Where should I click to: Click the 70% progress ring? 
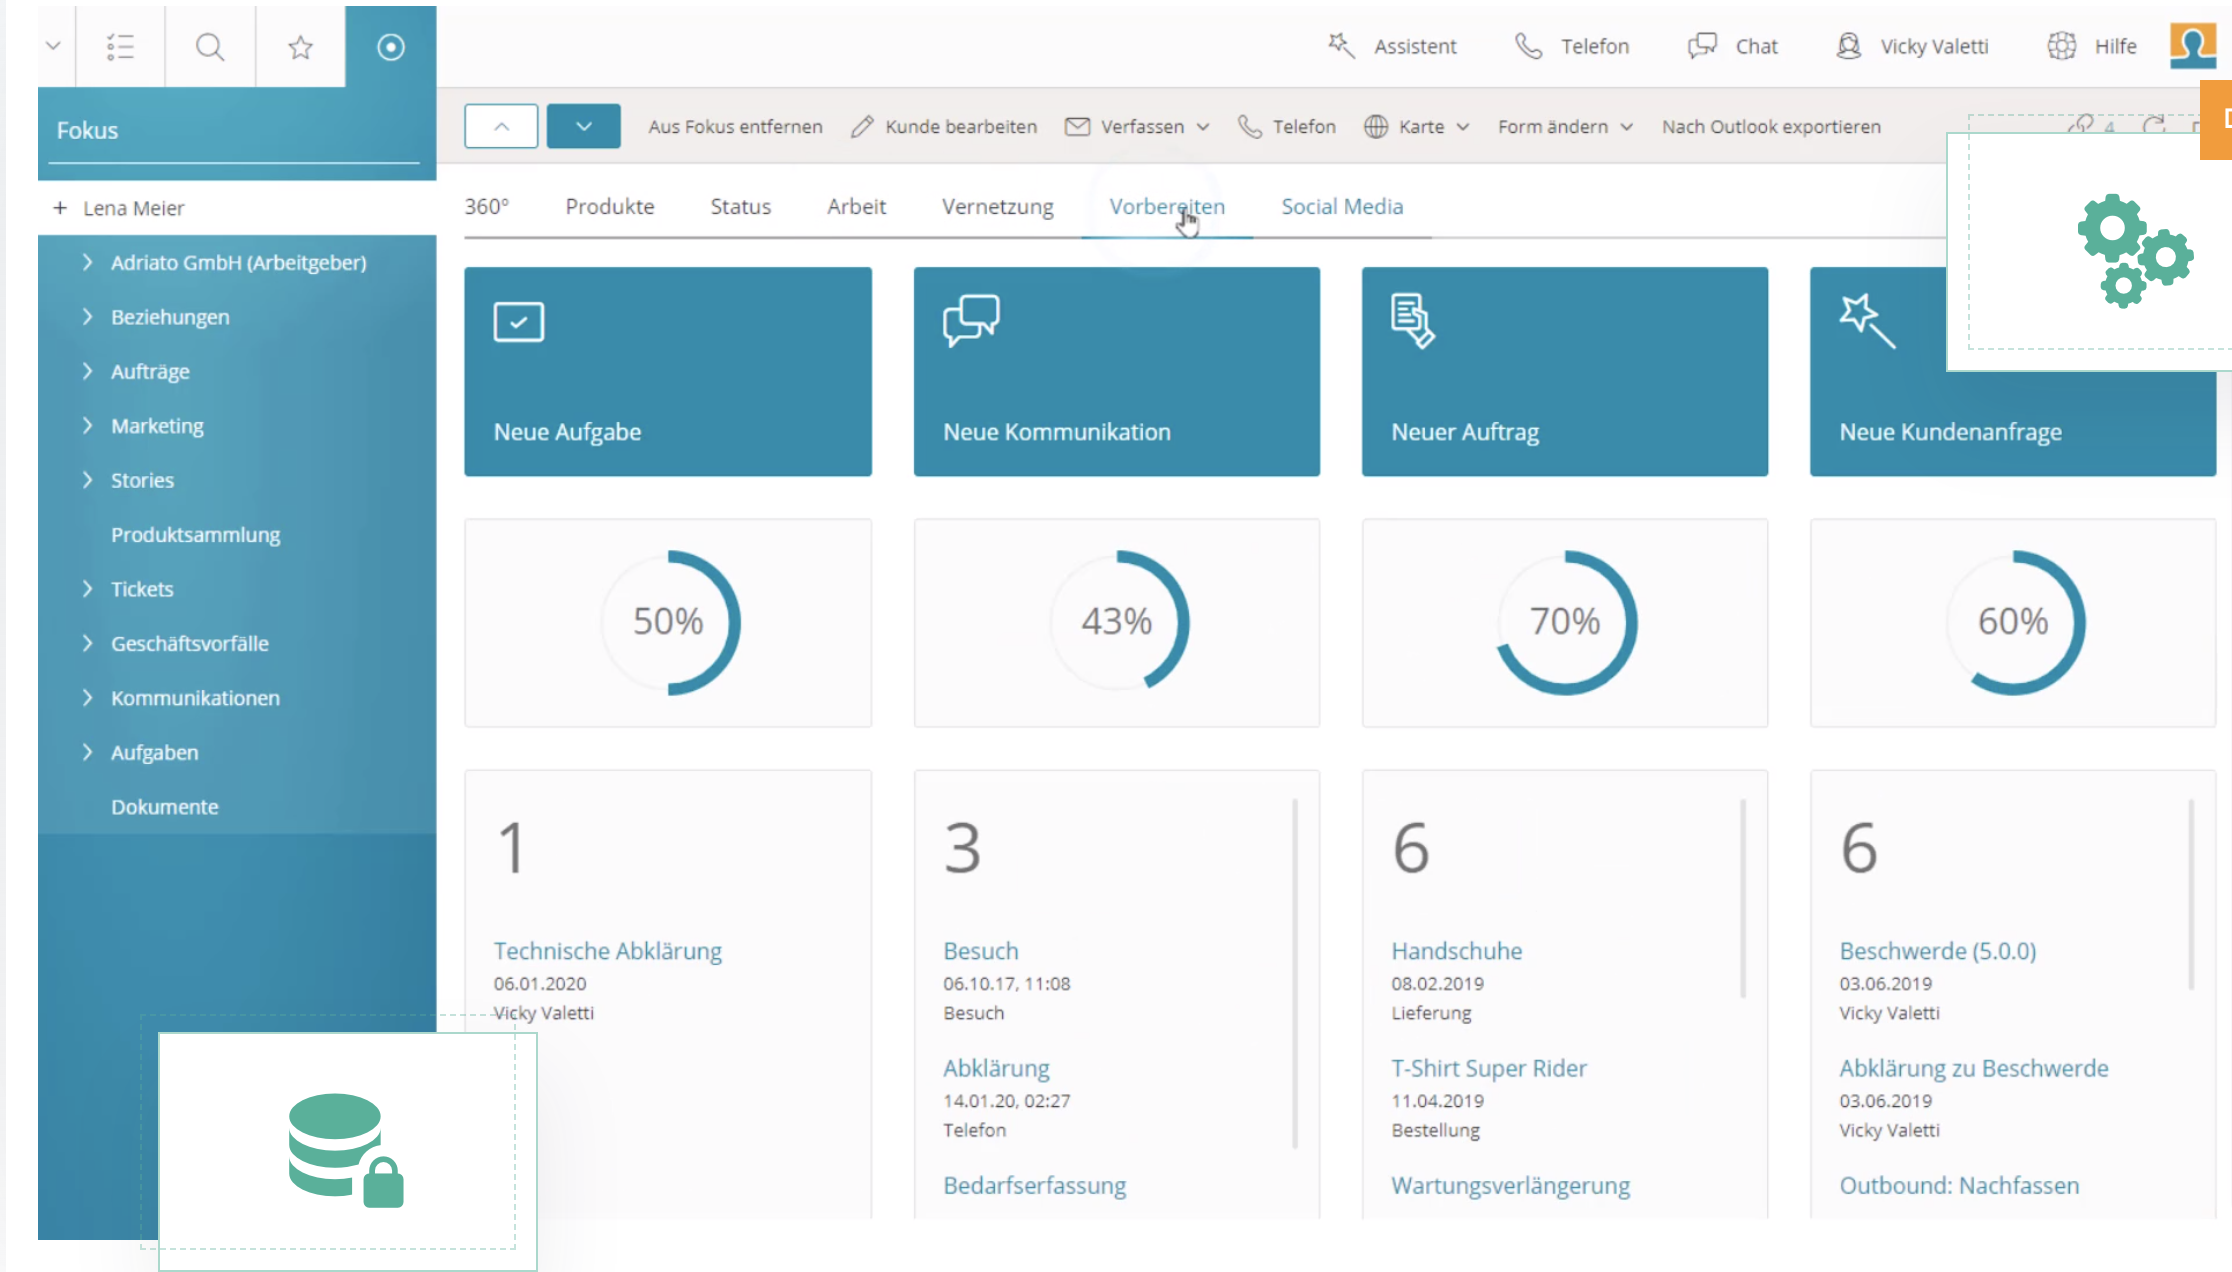1565,622
